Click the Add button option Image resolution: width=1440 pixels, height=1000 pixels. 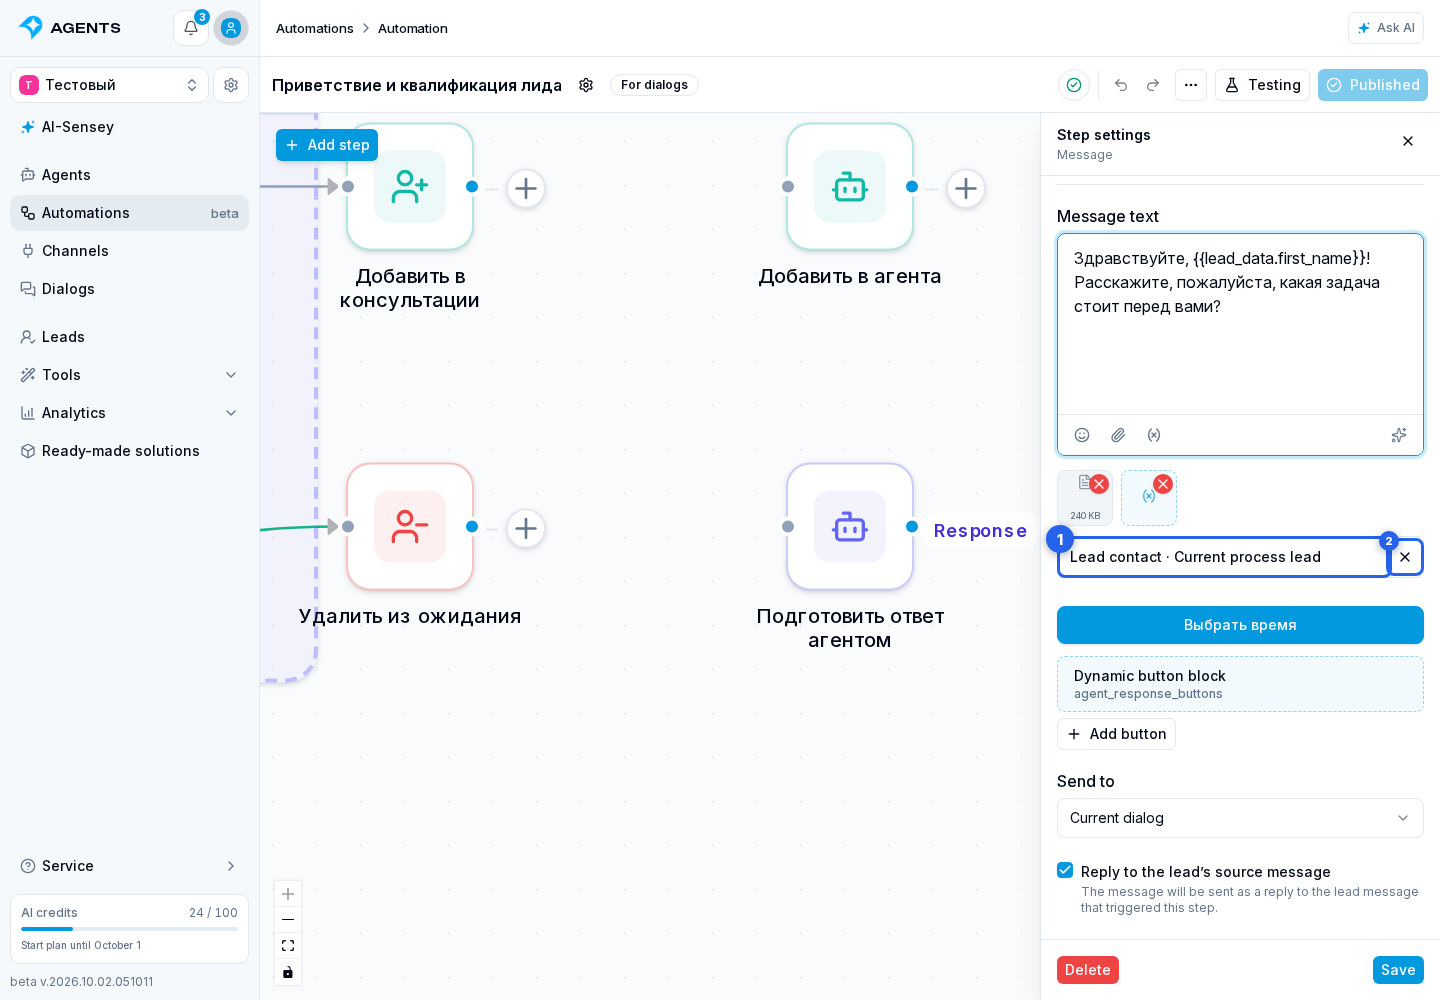(1116, 734)
